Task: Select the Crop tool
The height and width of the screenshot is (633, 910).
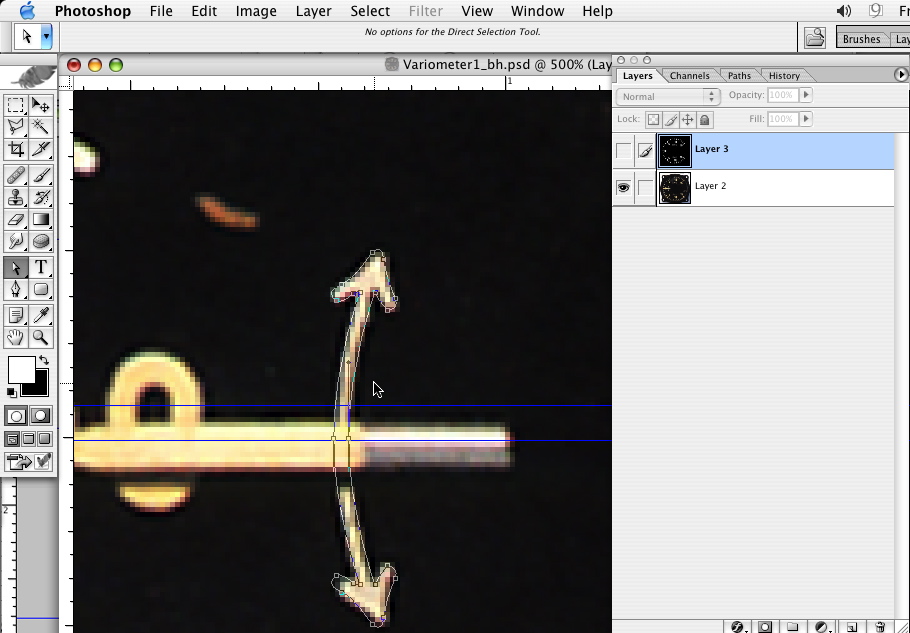Action: coord(16,149)
